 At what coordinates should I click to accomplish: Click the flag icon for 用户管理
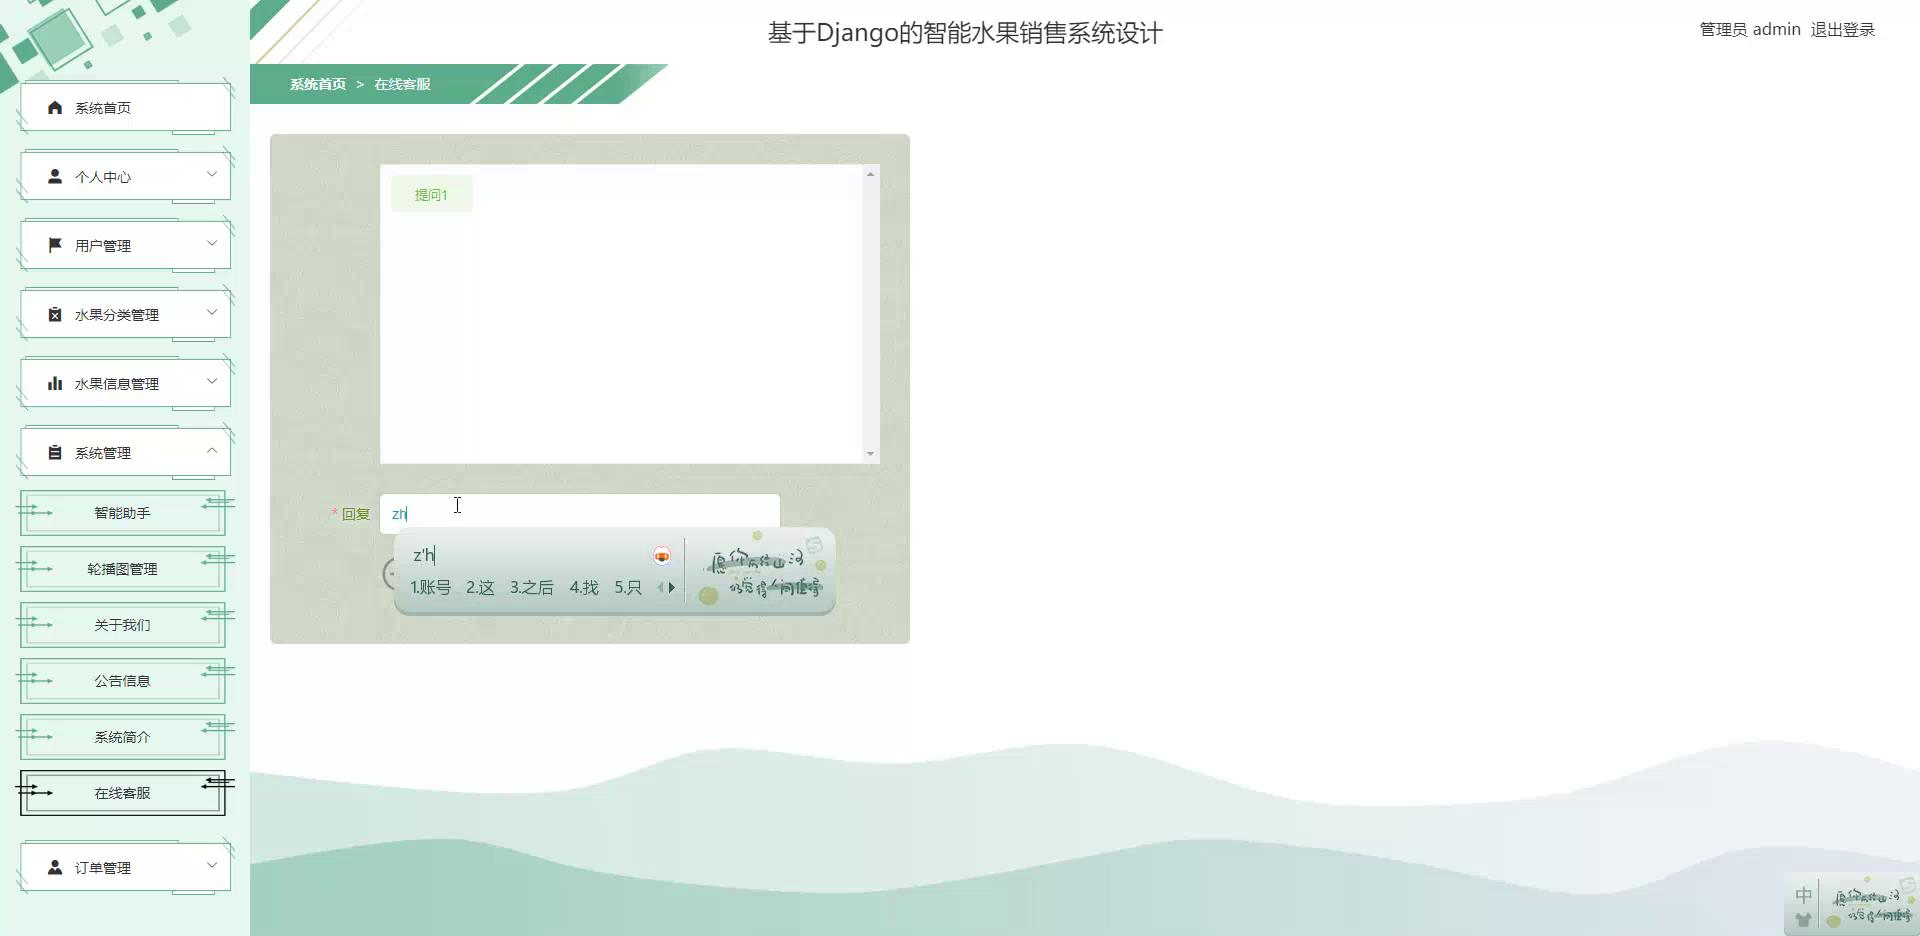click(x=55, y=245)
